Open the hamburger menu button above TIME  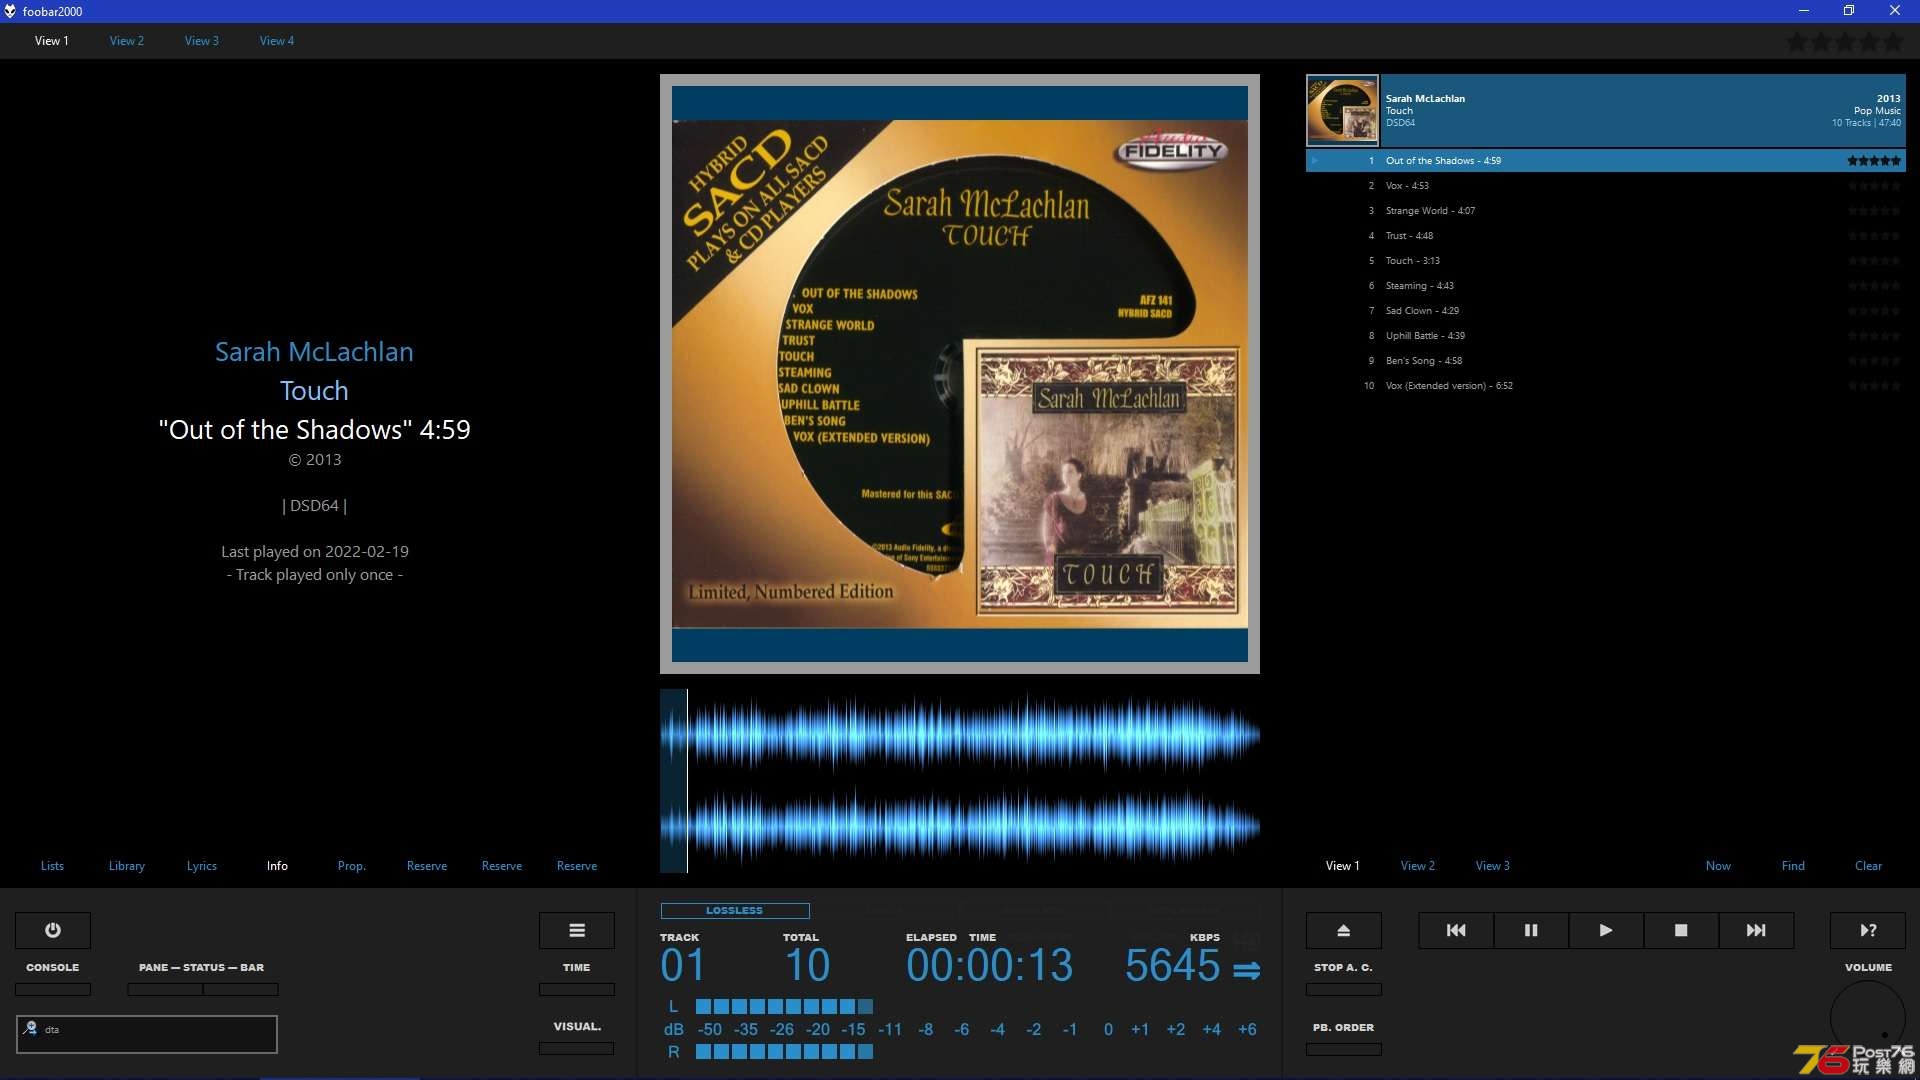coord(577,930)
